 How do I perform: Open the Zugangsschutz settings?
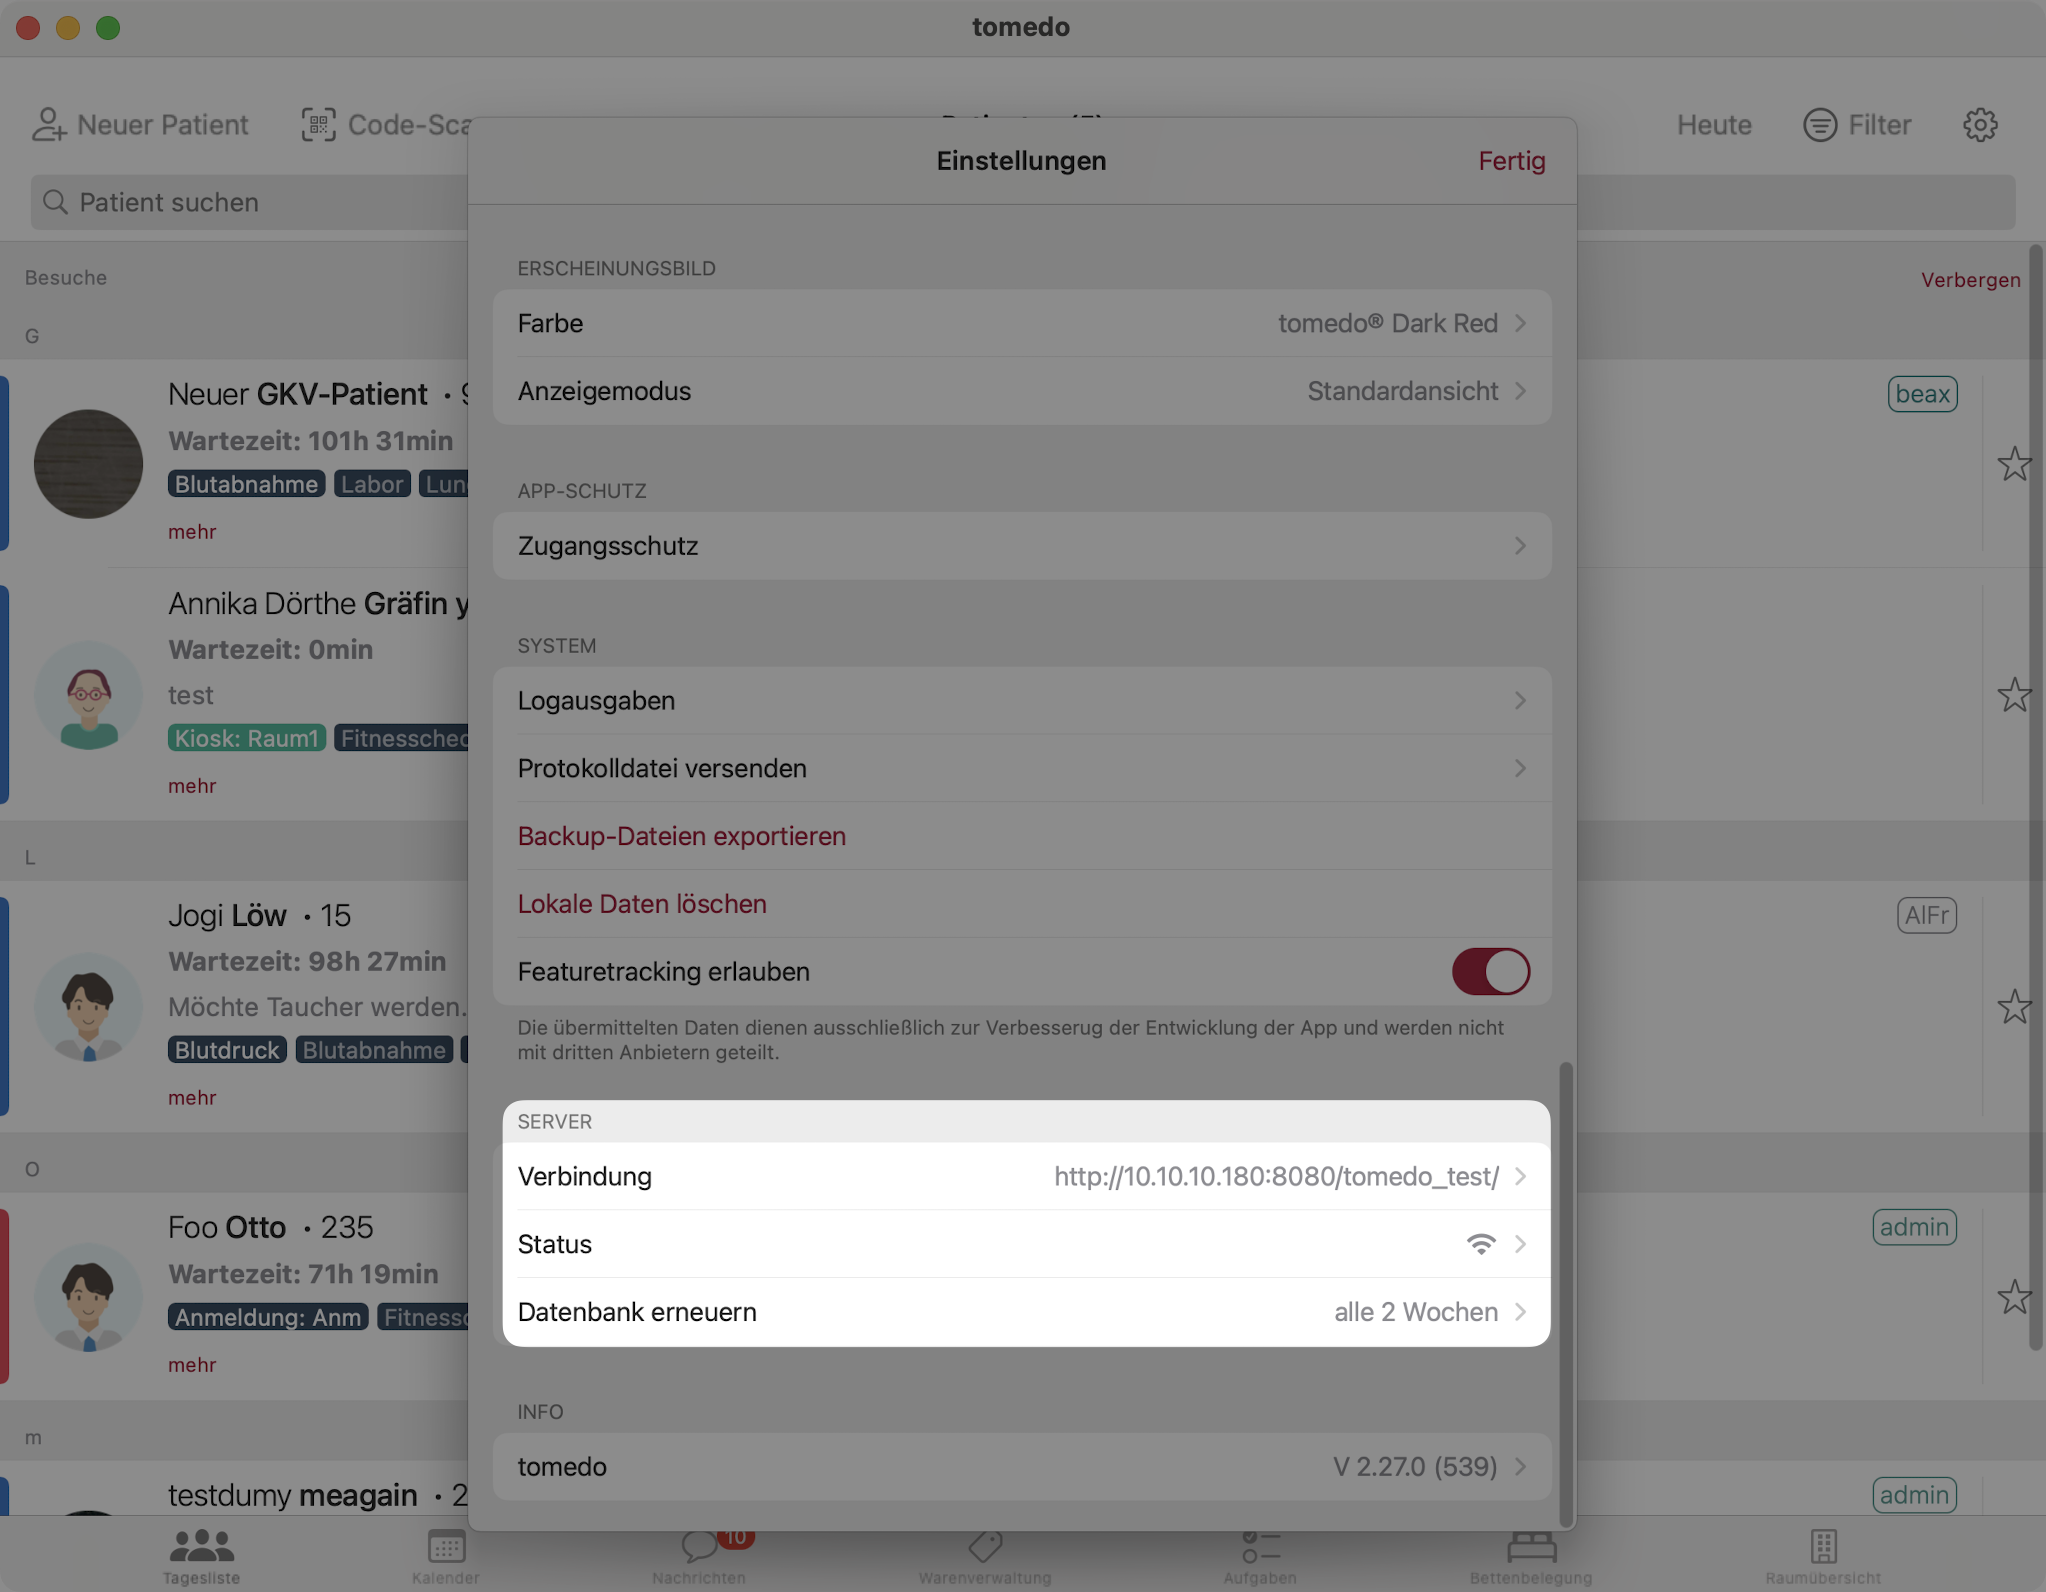pos(1022,546)
